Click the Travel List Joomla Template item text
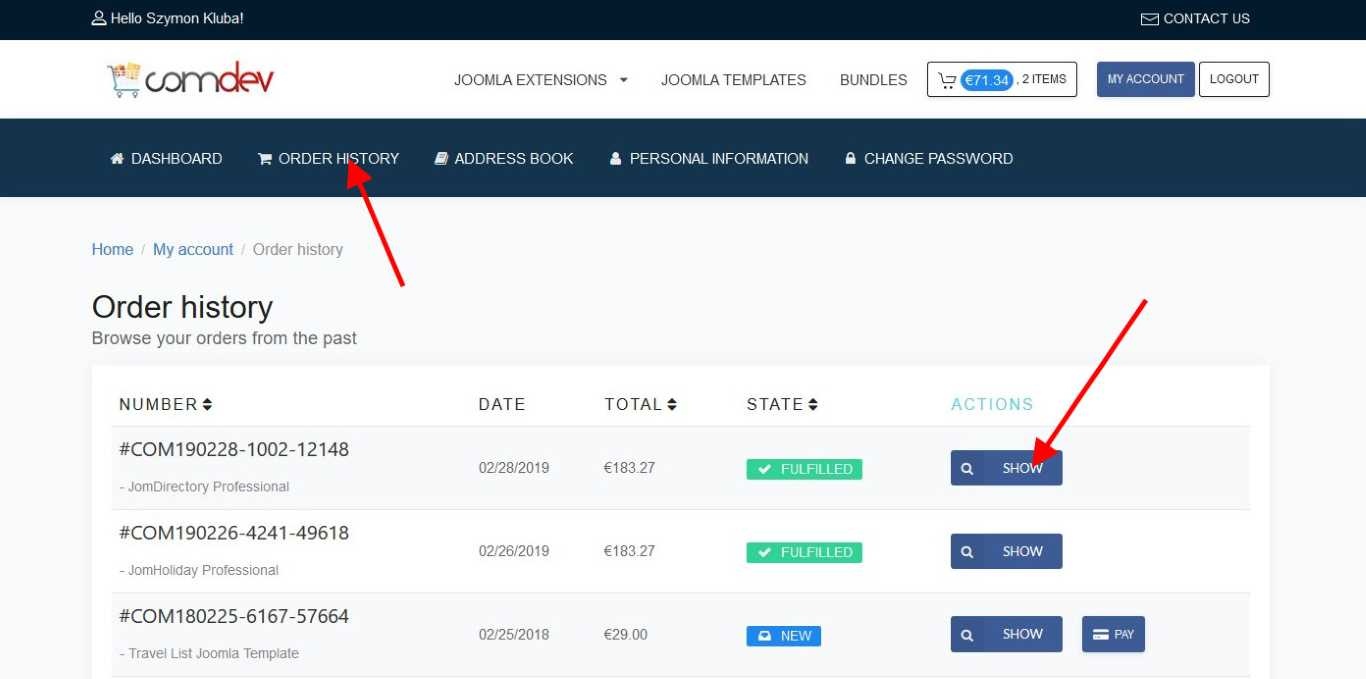 210,653
